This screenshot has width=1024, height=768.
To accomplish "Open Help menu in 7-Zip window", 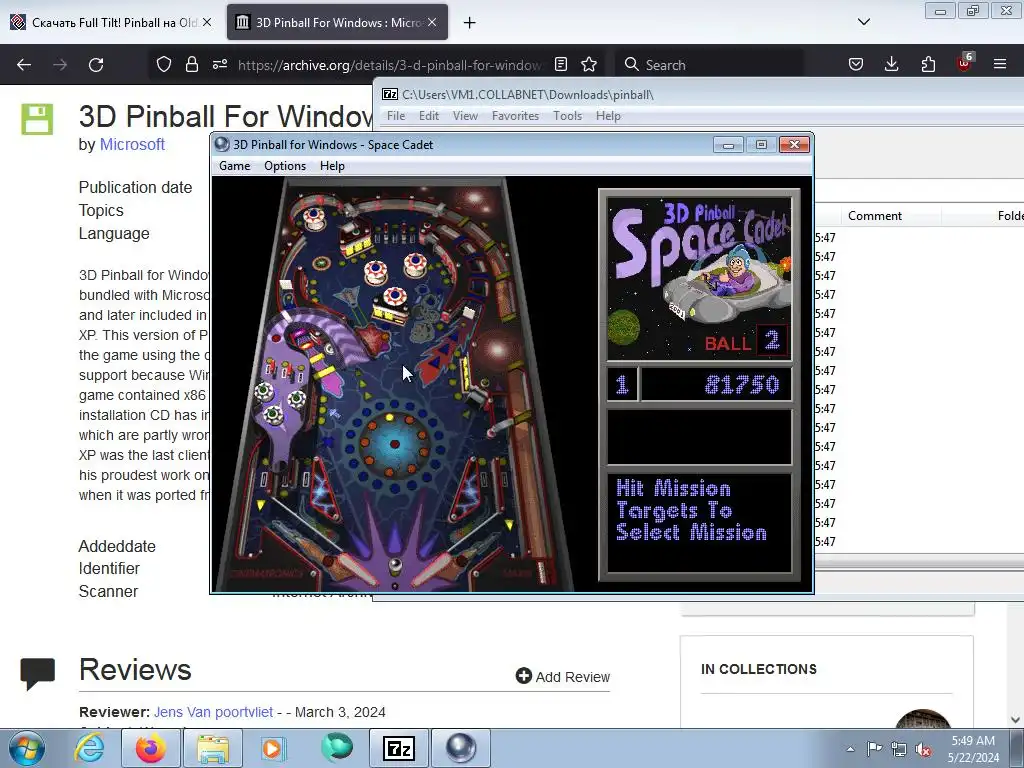I will tap(608, 116).
